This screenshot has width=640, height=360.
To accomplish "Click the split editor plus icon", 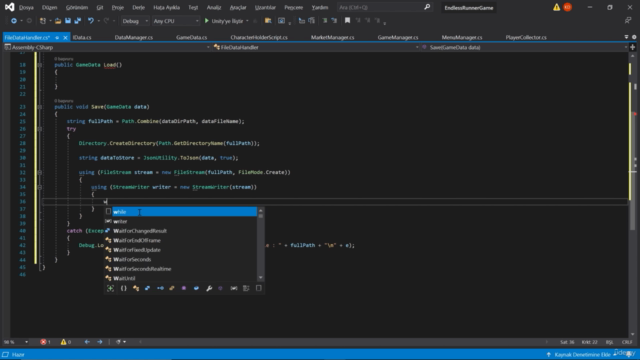I will point(633,47).
